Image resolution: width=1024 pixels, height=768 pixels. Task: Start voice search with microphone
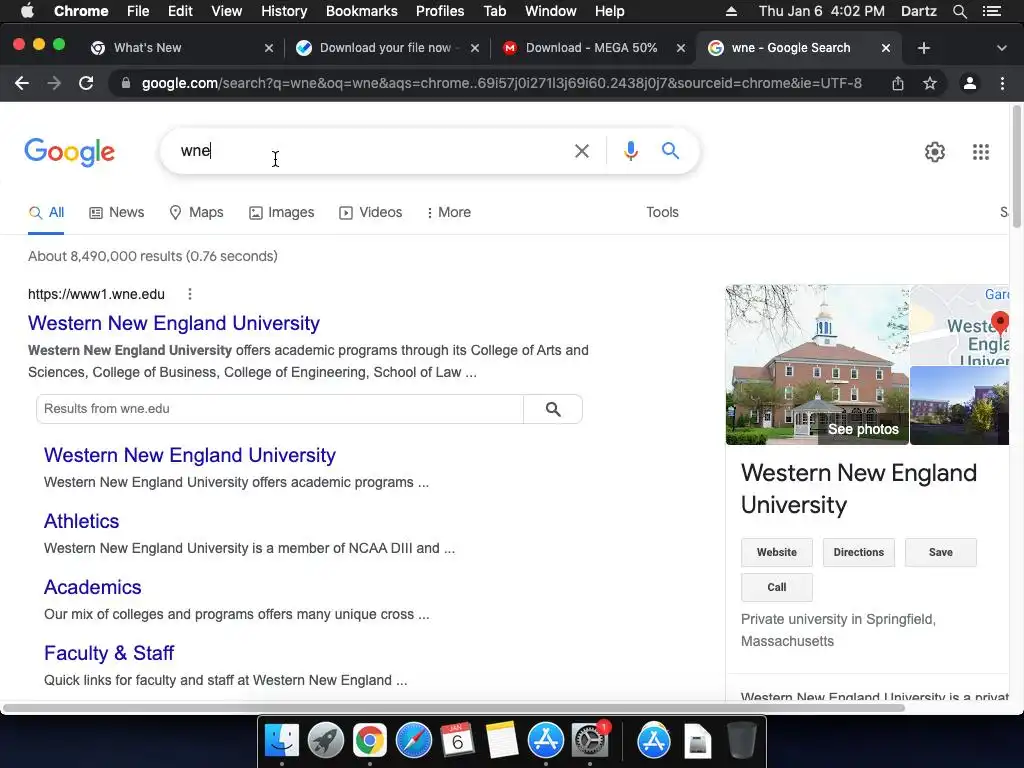point(630,151)
